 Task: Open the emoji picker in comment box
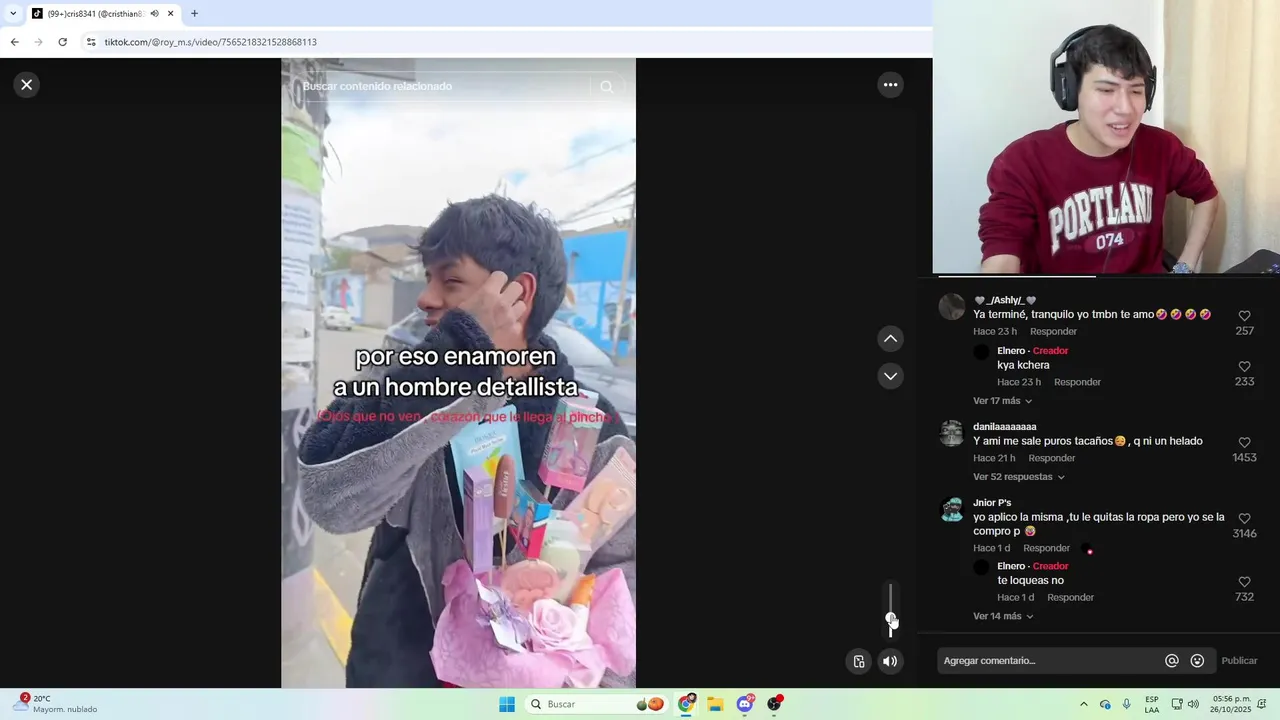click(x=1197, y=661)
